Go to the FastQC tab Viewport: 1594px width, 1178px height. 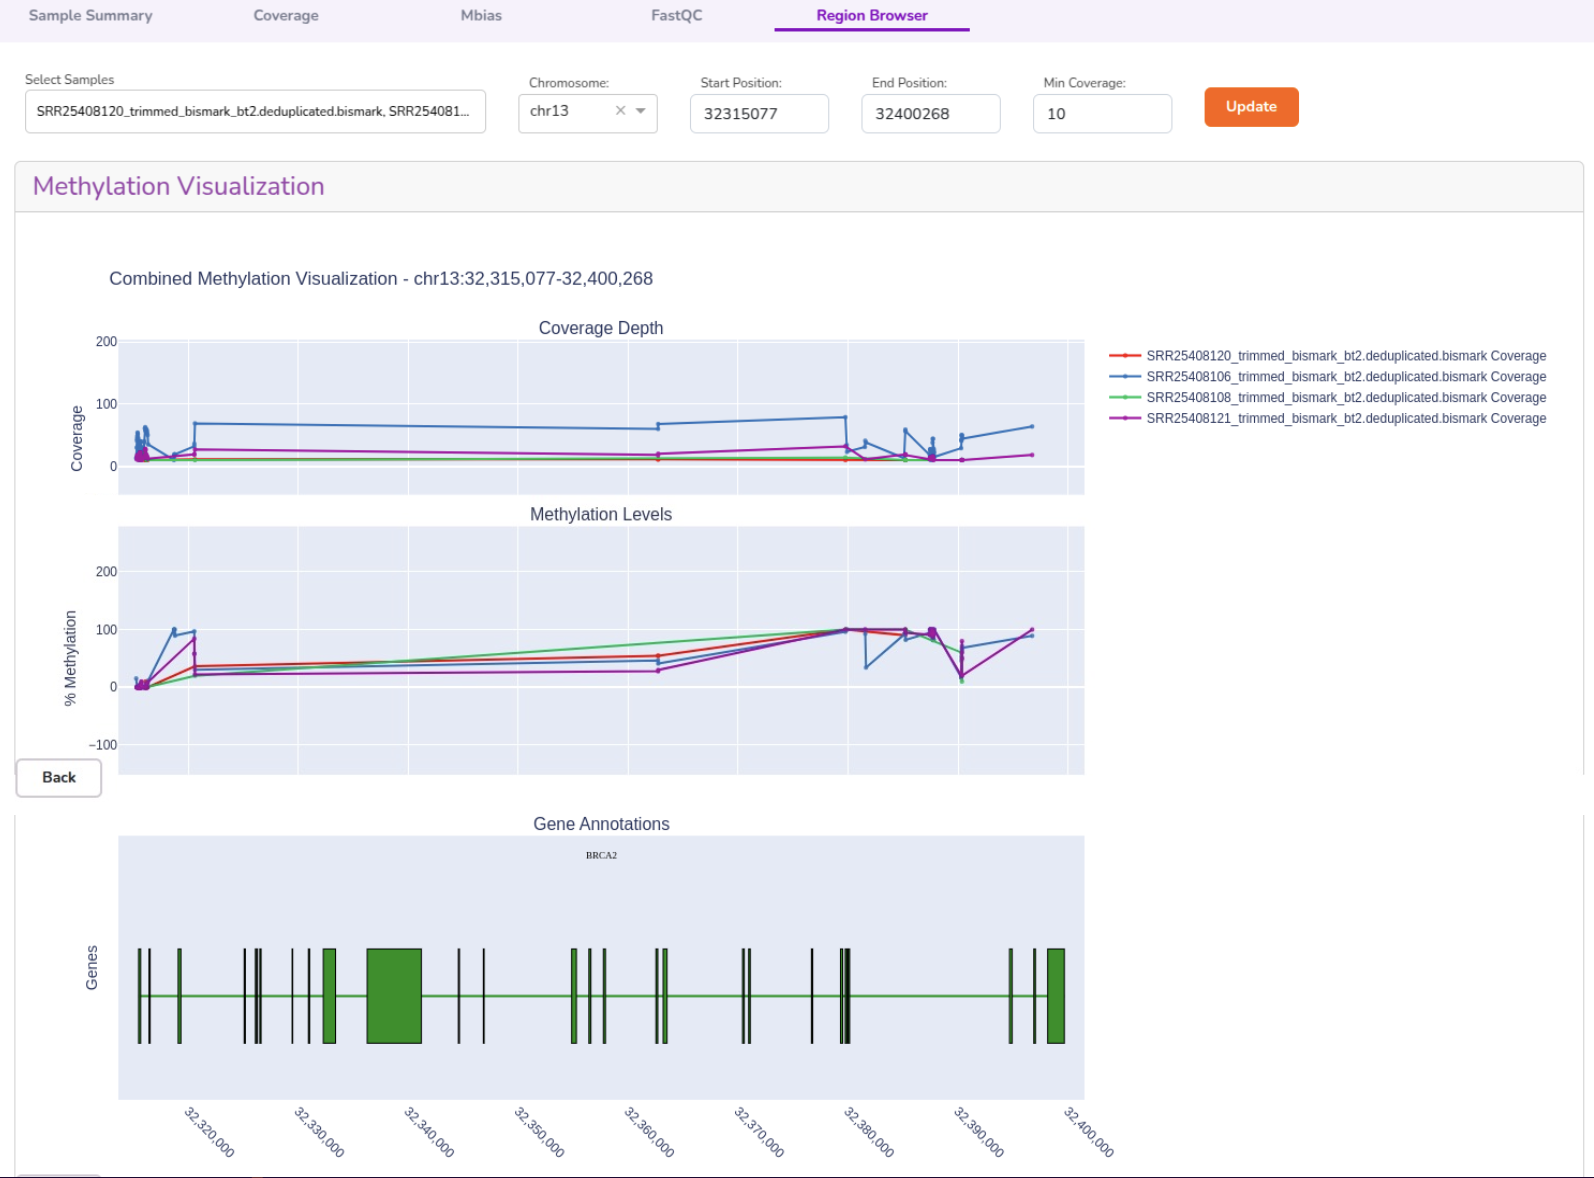click(677, 15)
